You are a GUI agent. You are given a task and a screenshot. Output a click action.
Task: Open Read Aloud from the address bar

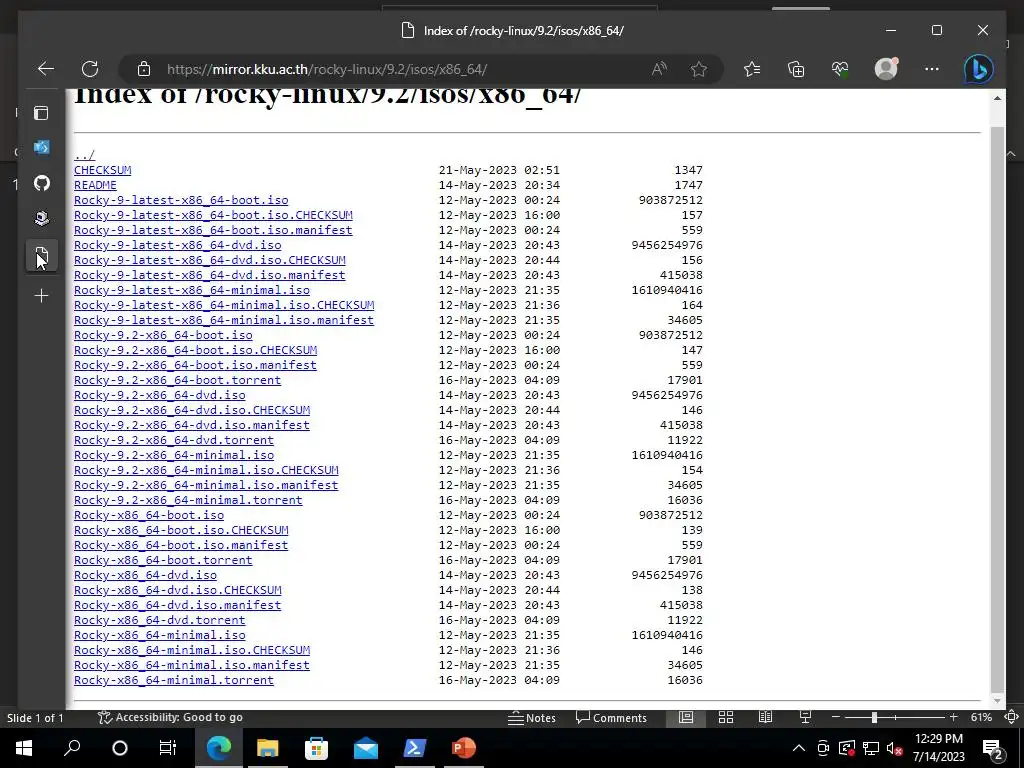pyautogui.click(x=659, y=69)
